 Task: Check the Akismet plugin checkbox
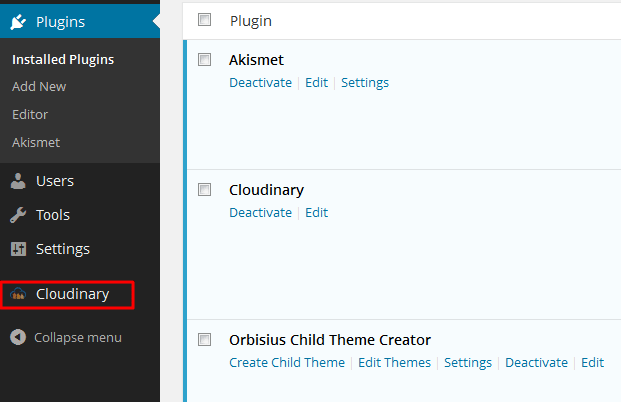(204, 60)
